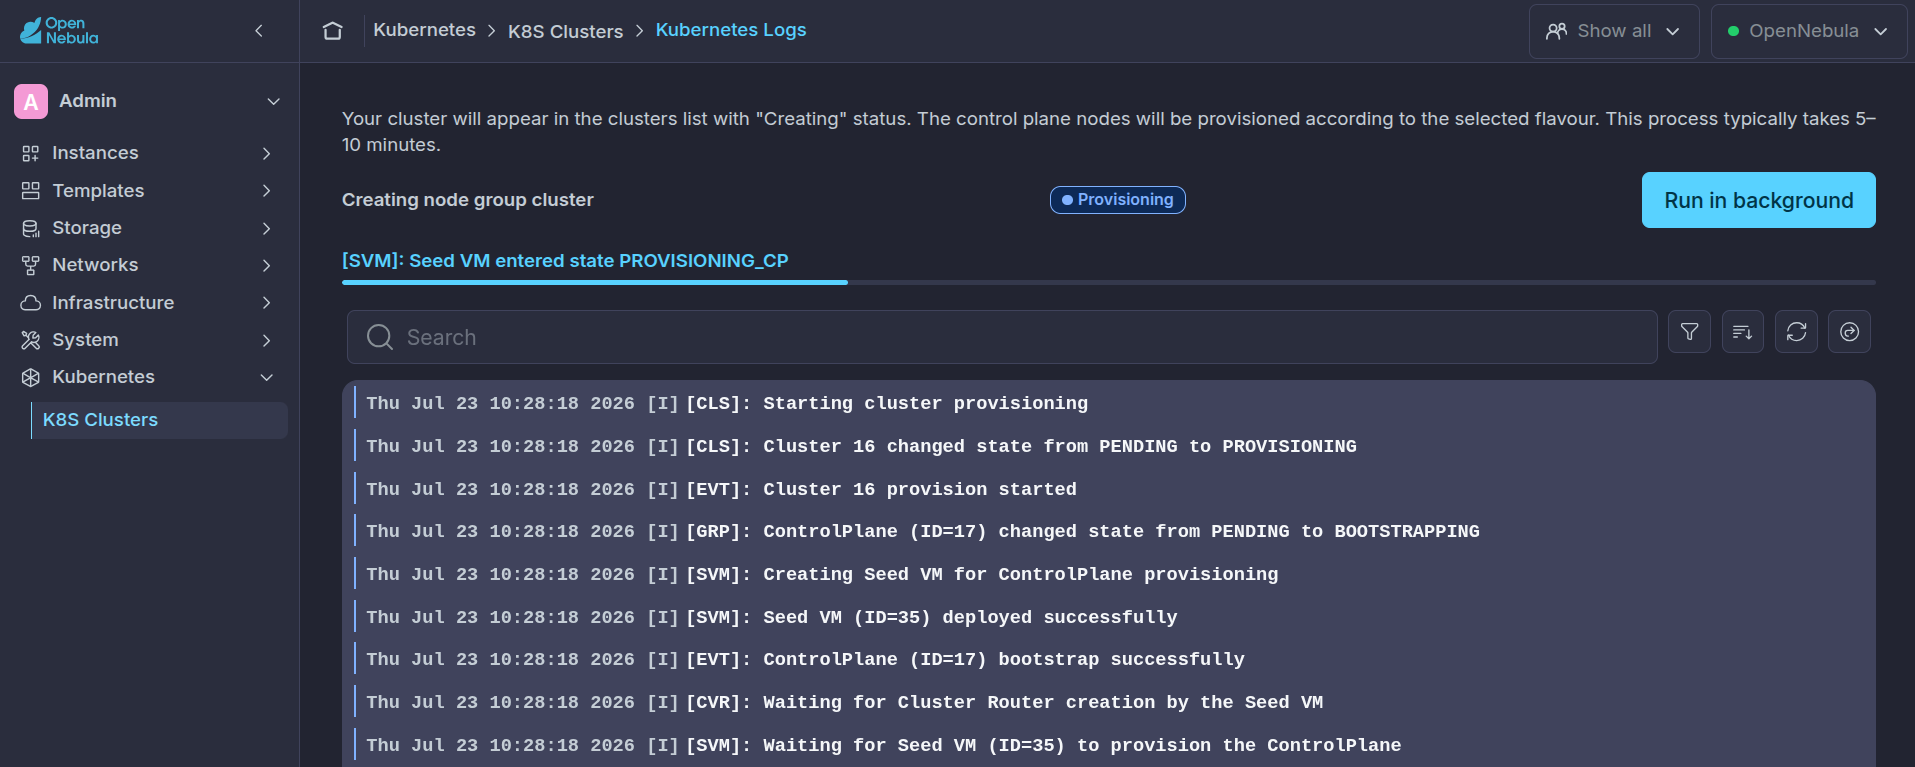Expand the Storage section
Screen dimensions: 1915x767
[x=267, y=228]
